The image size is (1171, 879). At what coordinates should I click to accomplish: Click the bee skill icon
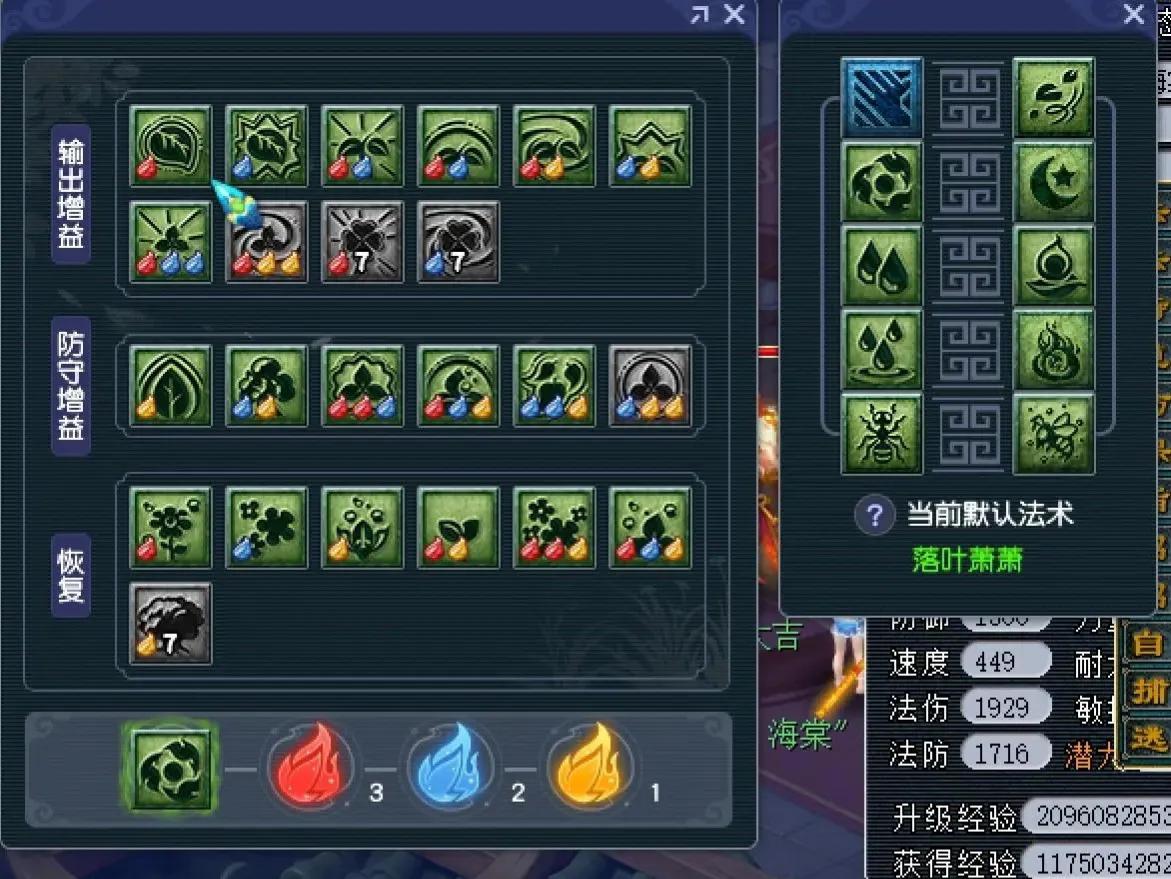point(1054,435)
